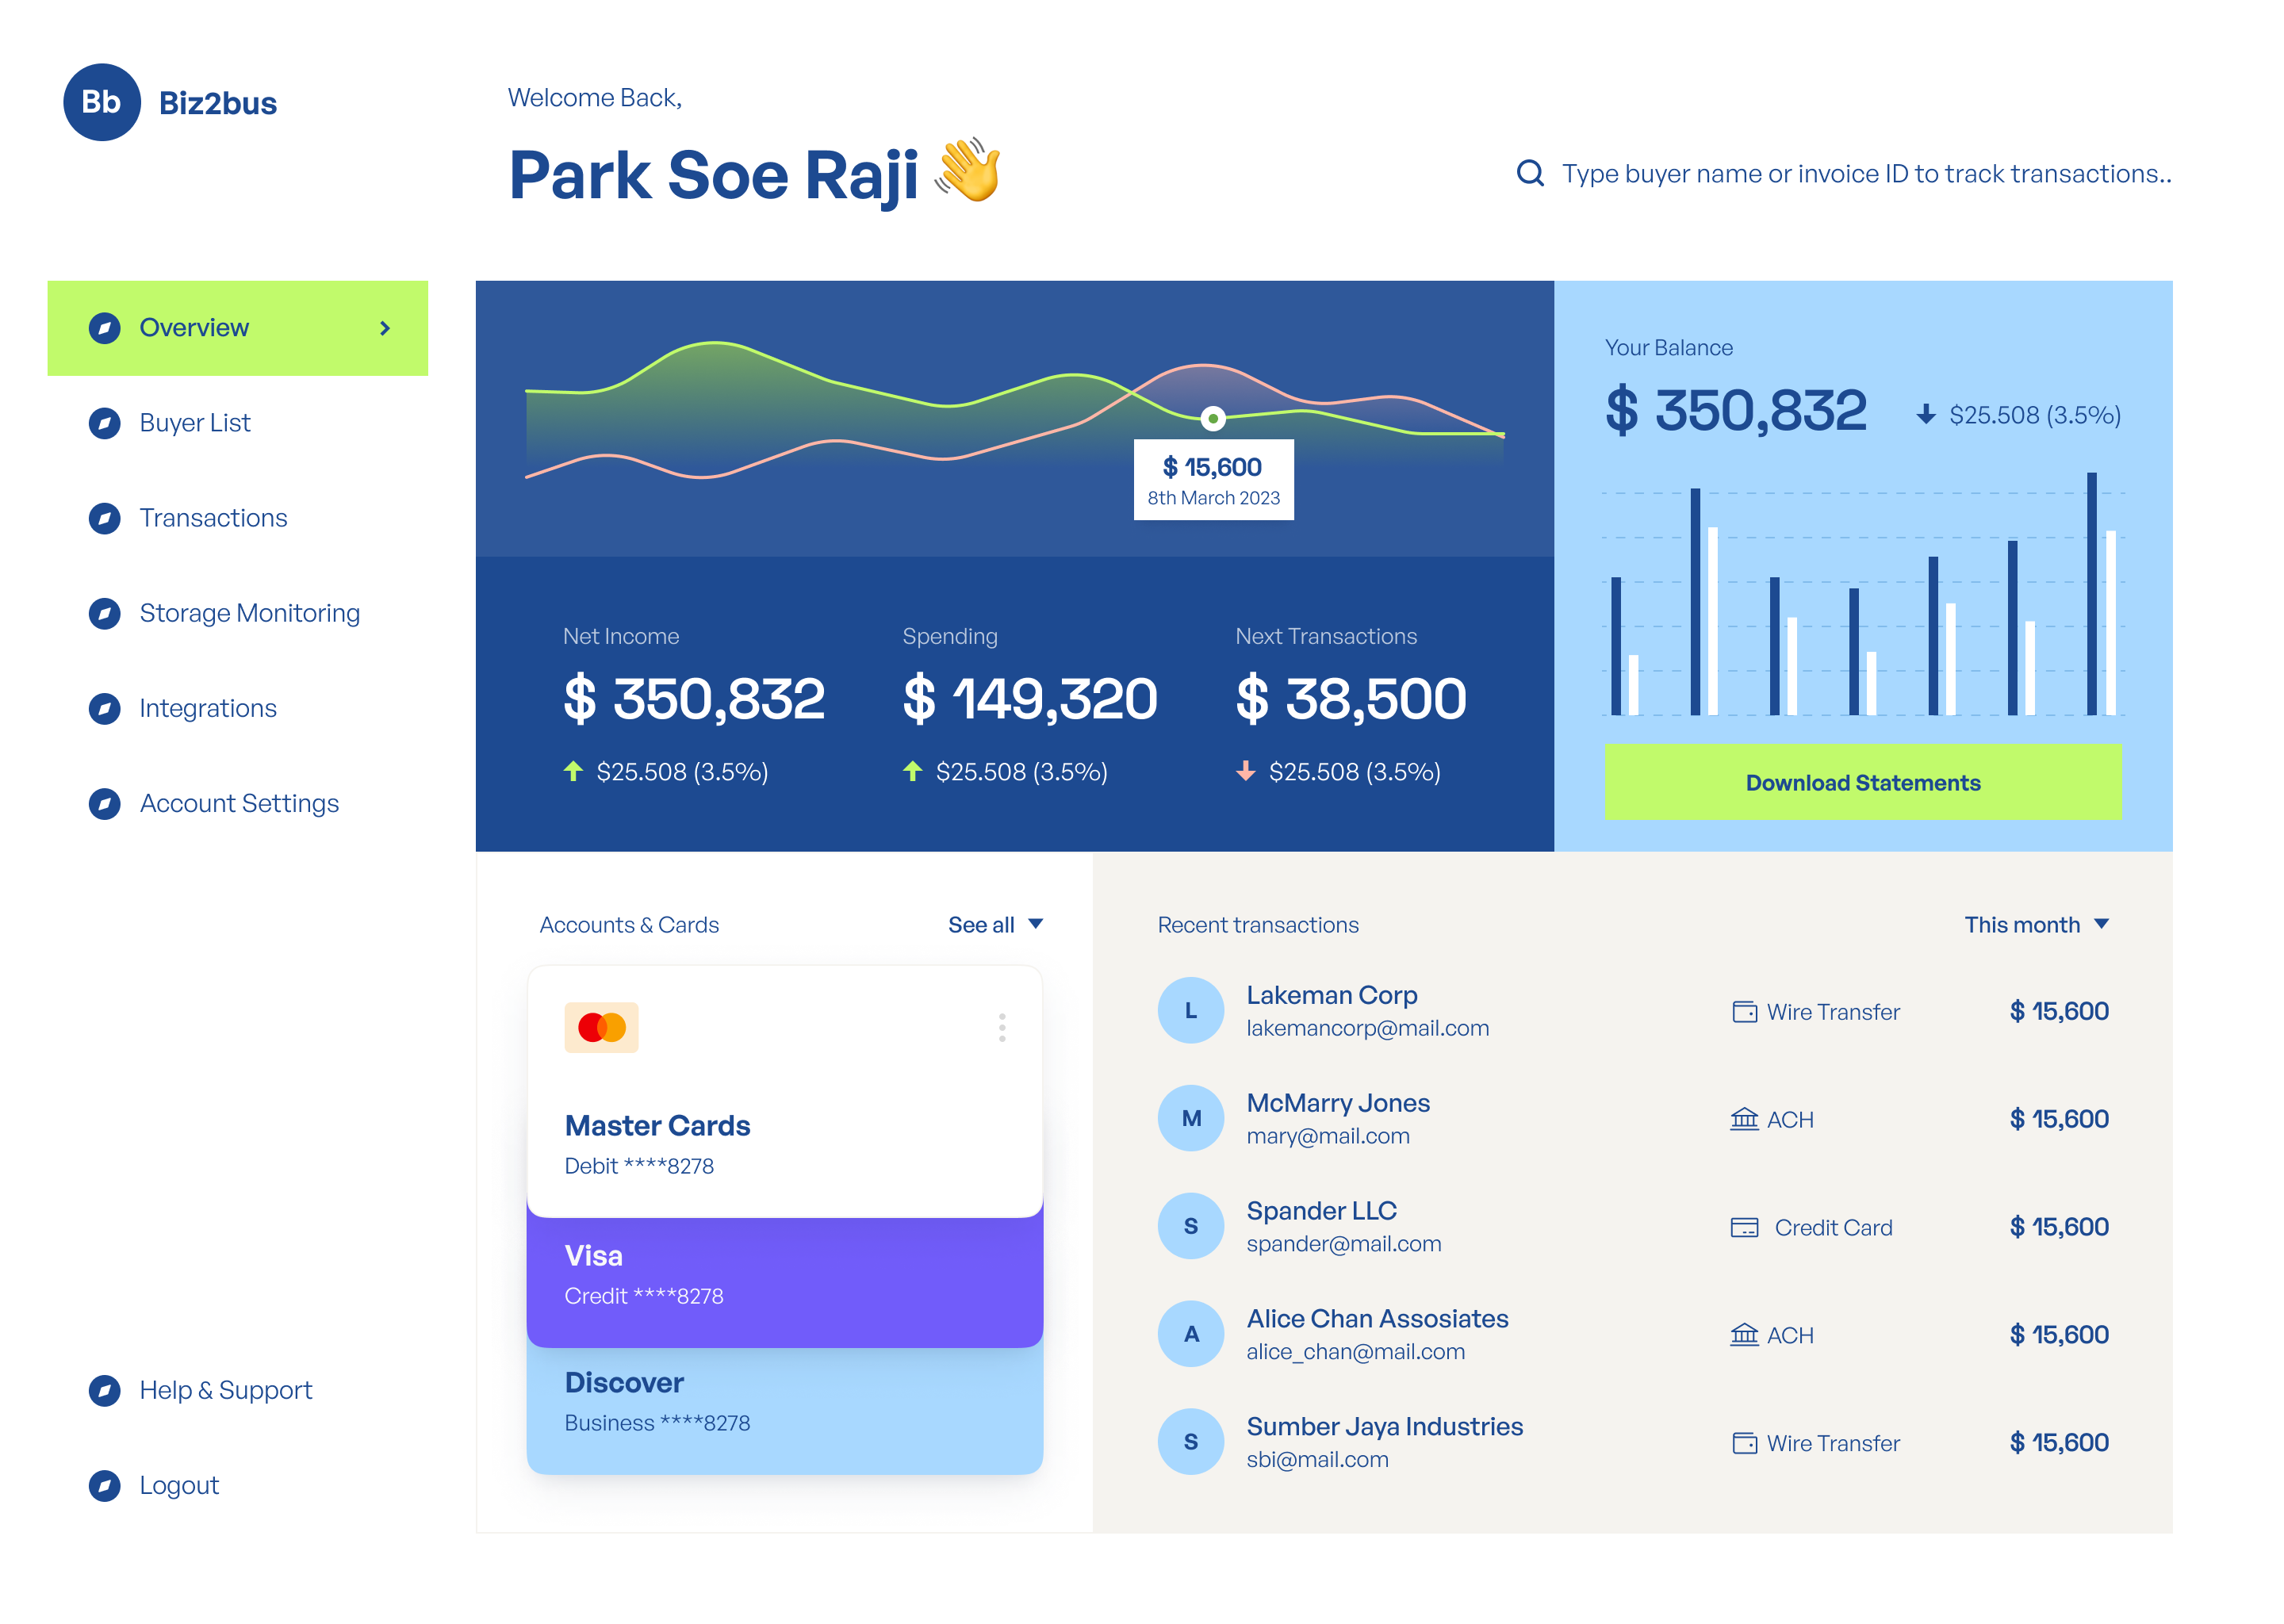Click the Help & Support icon
Viewport: 2284px width, 1624px height.
[104, 1390]
